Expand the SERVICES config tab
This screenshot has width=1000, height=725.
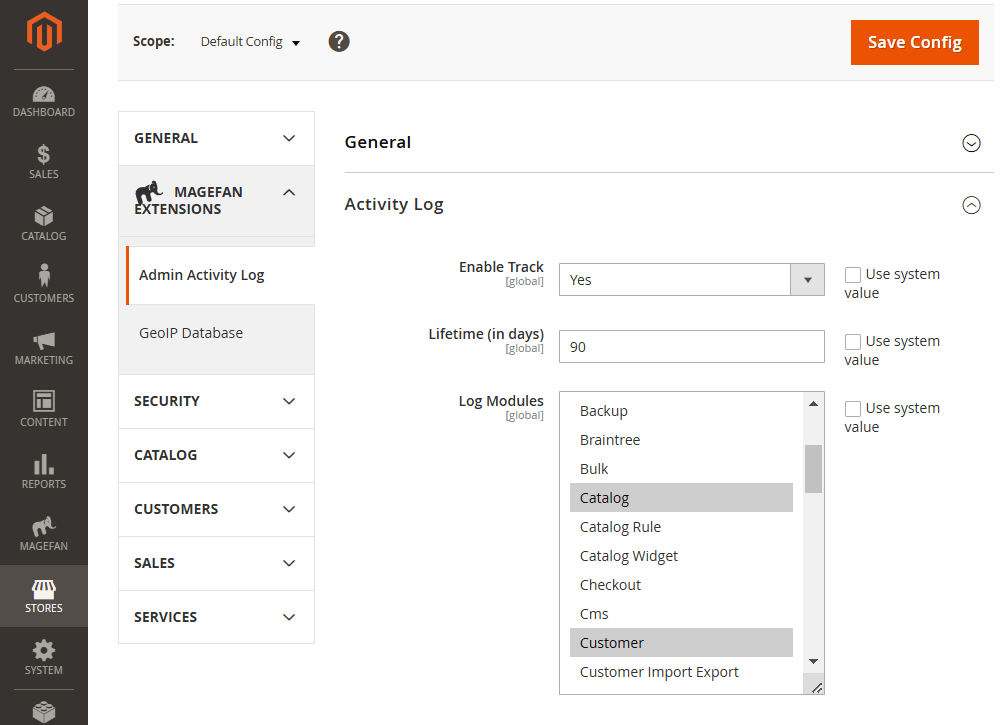click(216, 617)
